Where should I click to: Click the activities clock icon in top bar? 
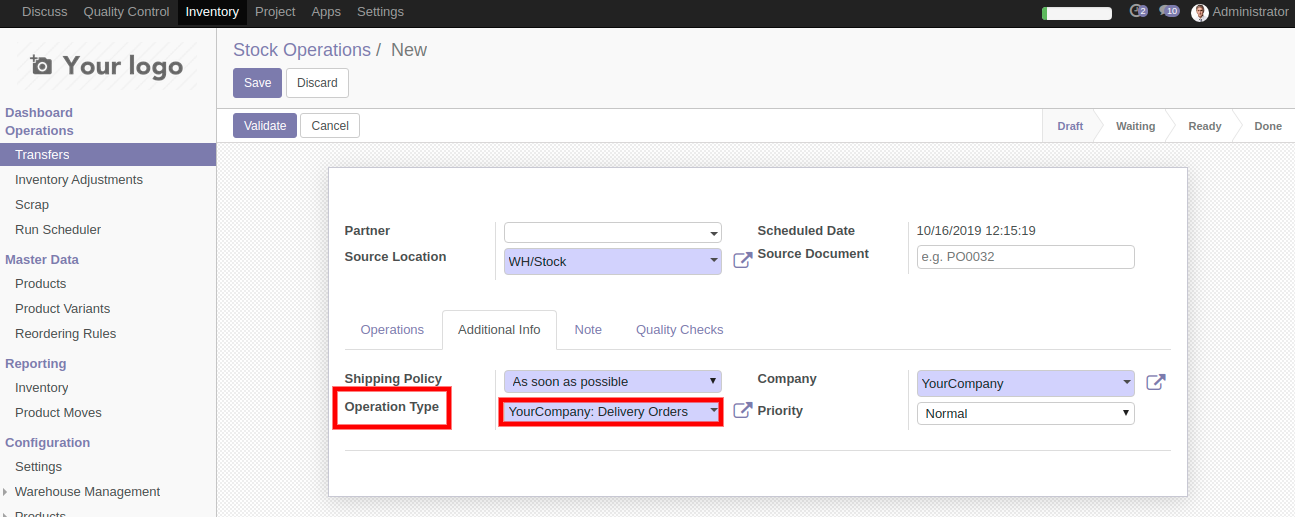point(1137,12)
